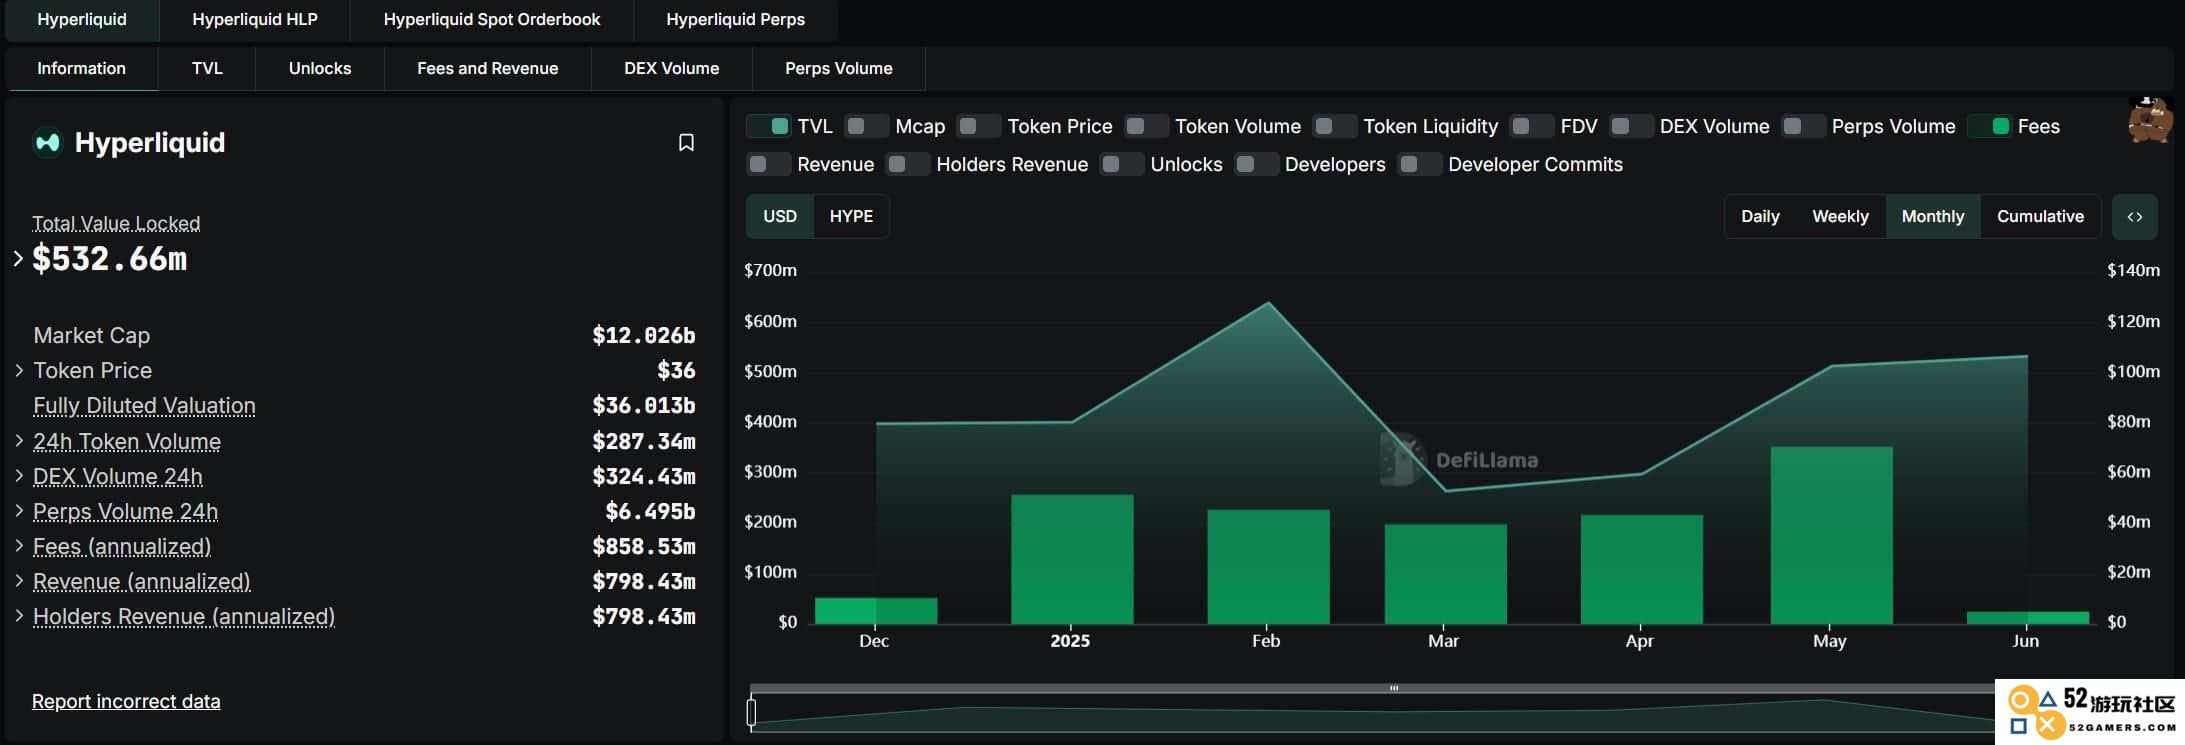
Task: Open the Fees and Revenue tab
Action: click(488, 69)
